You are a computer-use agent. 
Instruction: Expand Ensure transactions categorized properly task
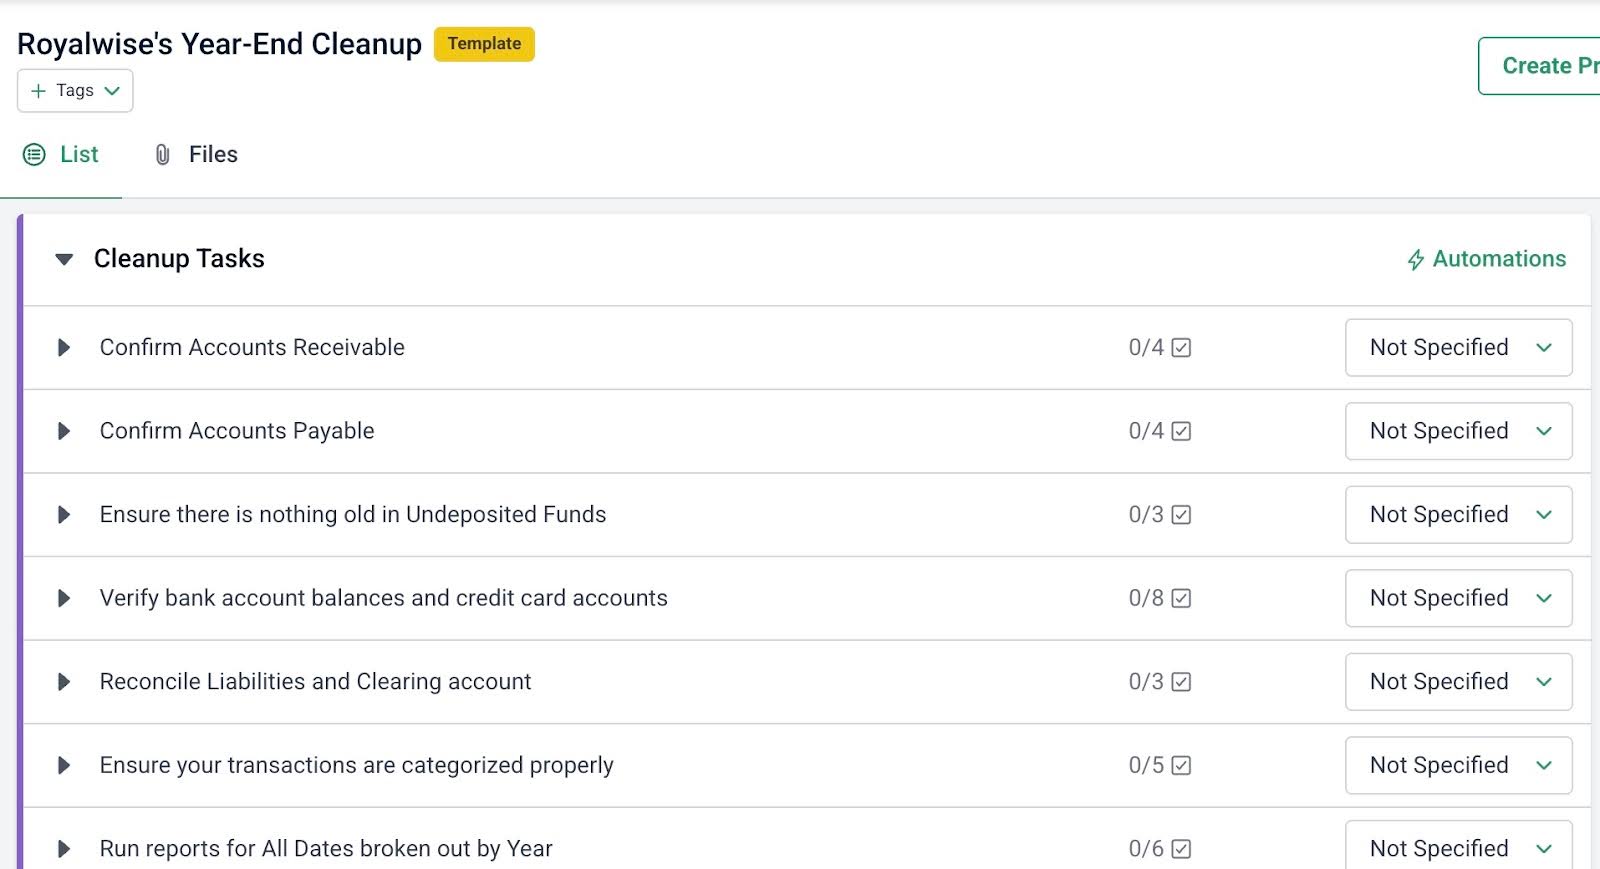coord(64,765)
